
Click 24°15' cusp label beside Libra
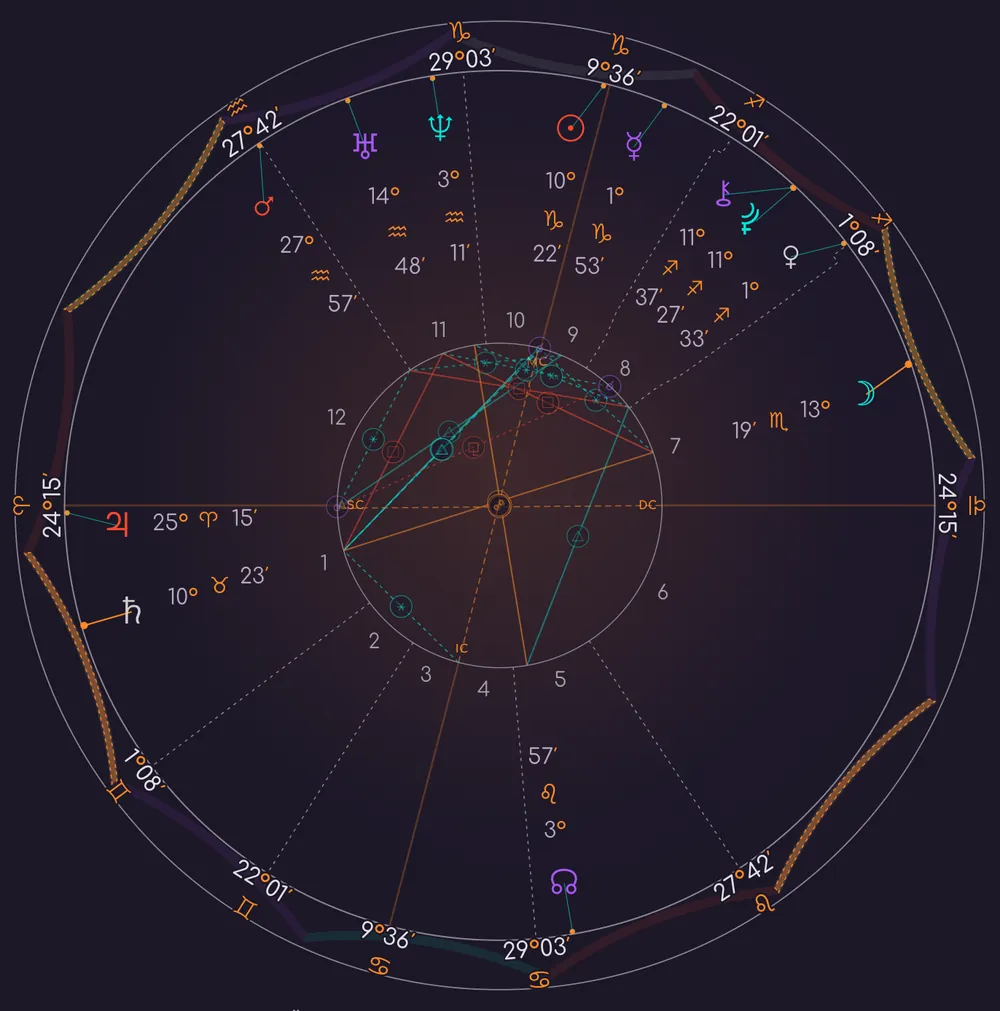click(x=947, y=504)
